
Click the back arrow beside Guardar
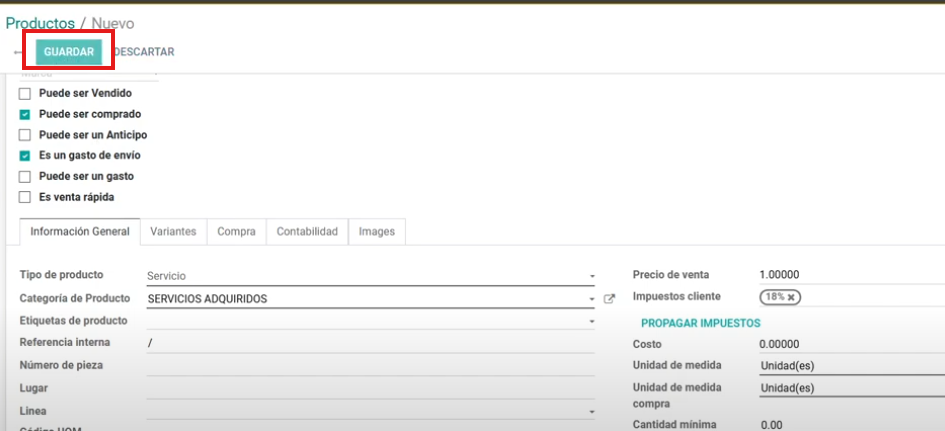[x=18, y=52]
